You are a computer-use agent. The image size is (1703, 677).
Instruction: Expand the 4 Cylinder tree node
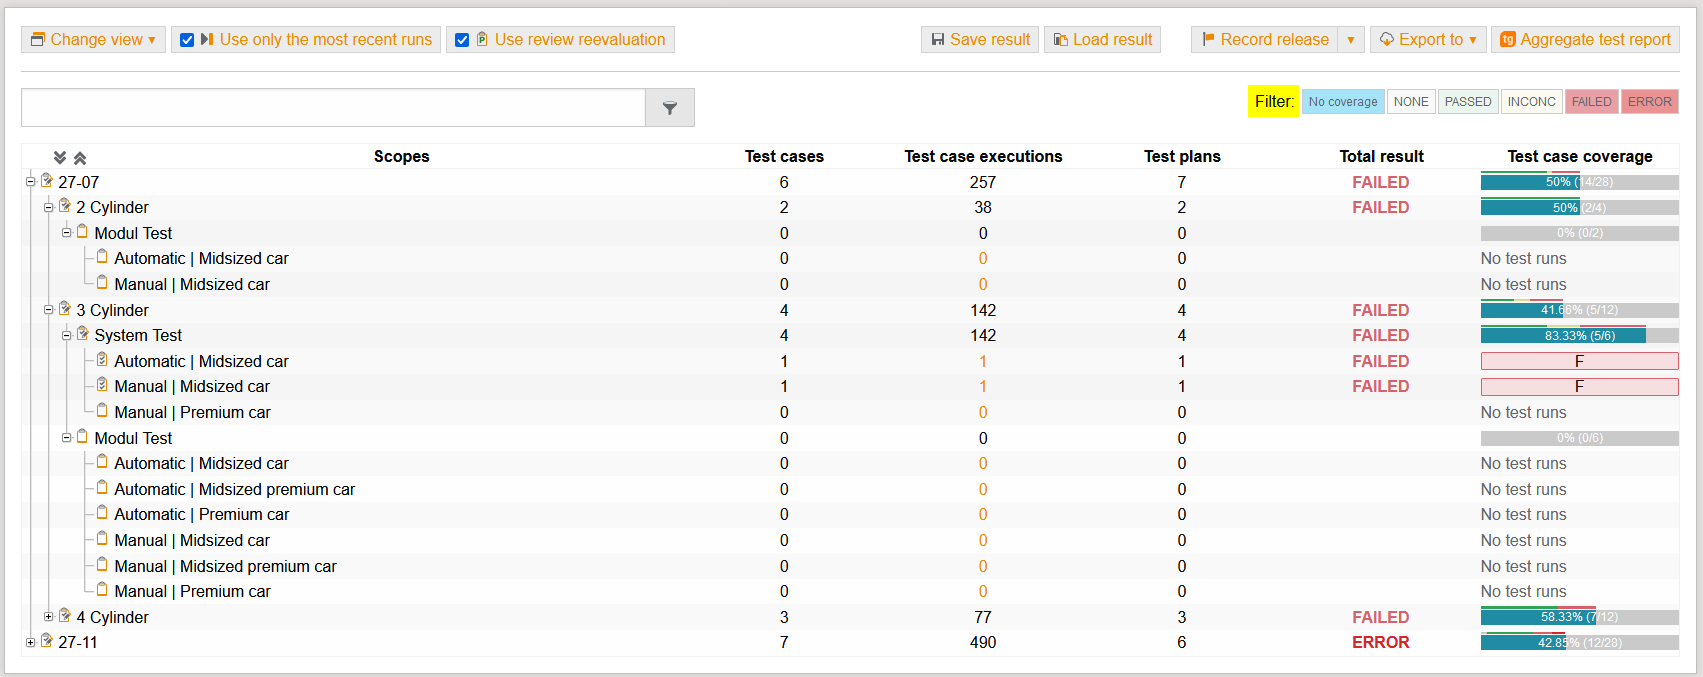click(48, 617)
